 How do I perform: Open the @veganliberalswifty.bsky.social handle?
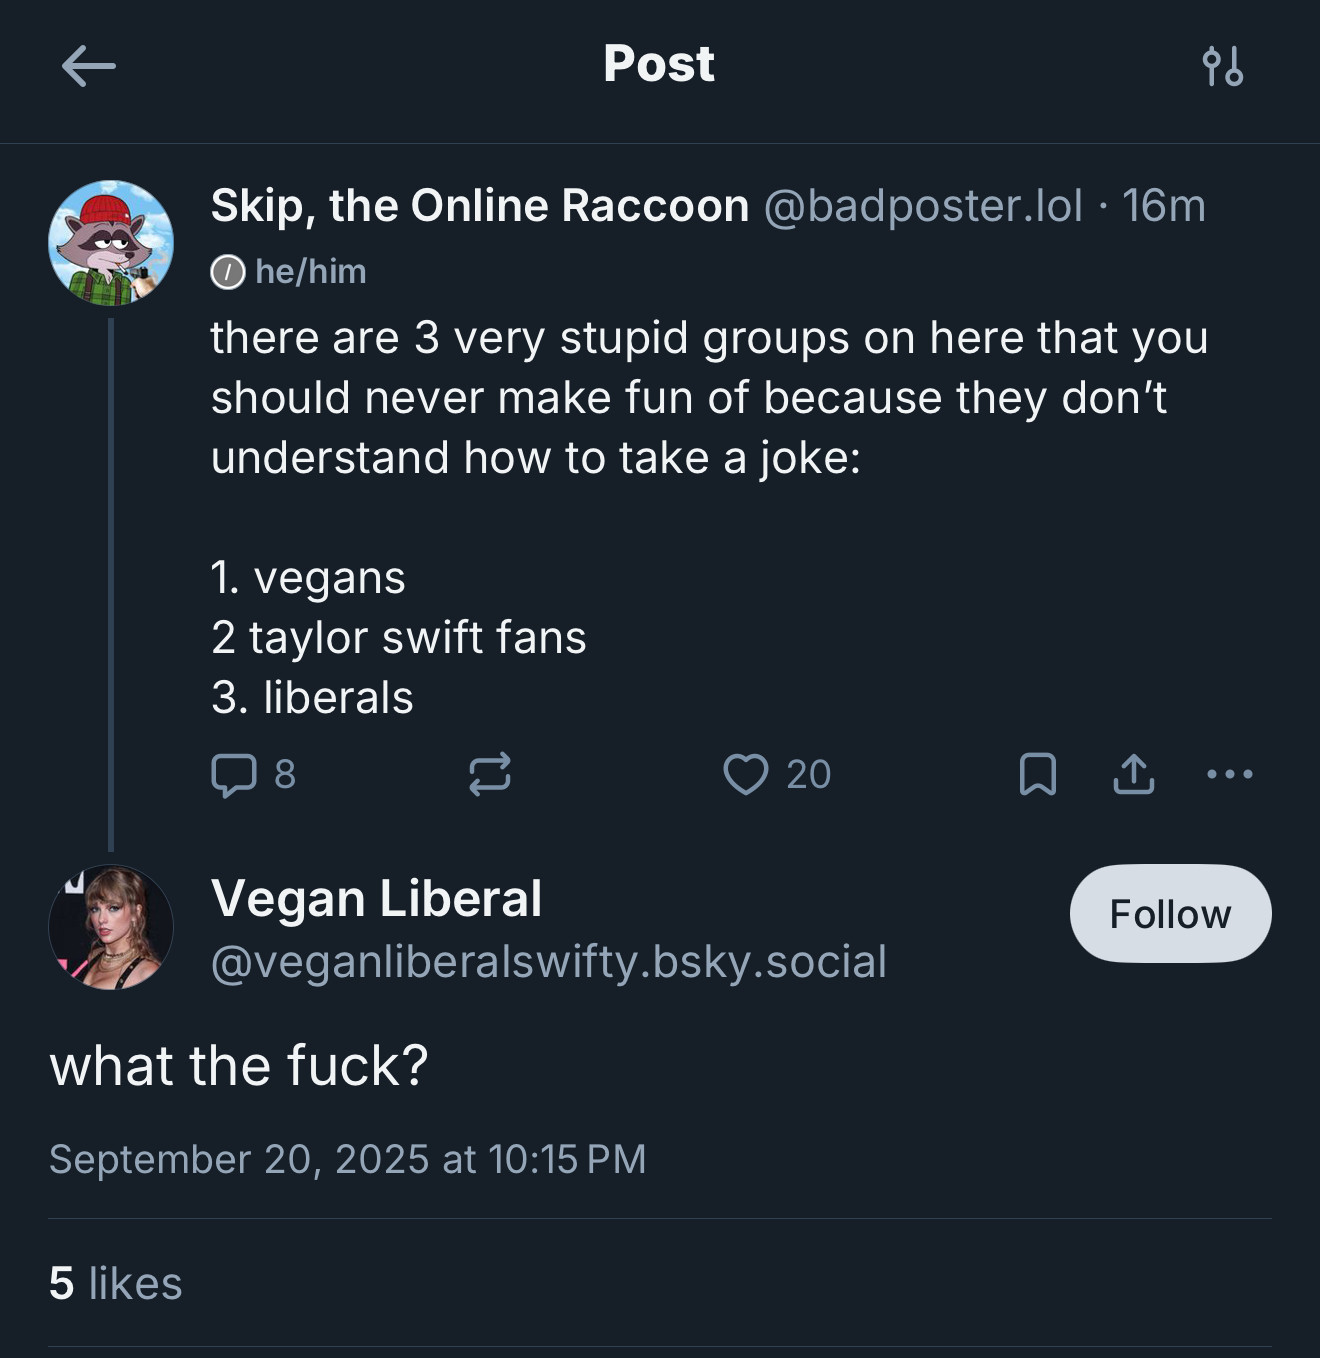[549, 962]
